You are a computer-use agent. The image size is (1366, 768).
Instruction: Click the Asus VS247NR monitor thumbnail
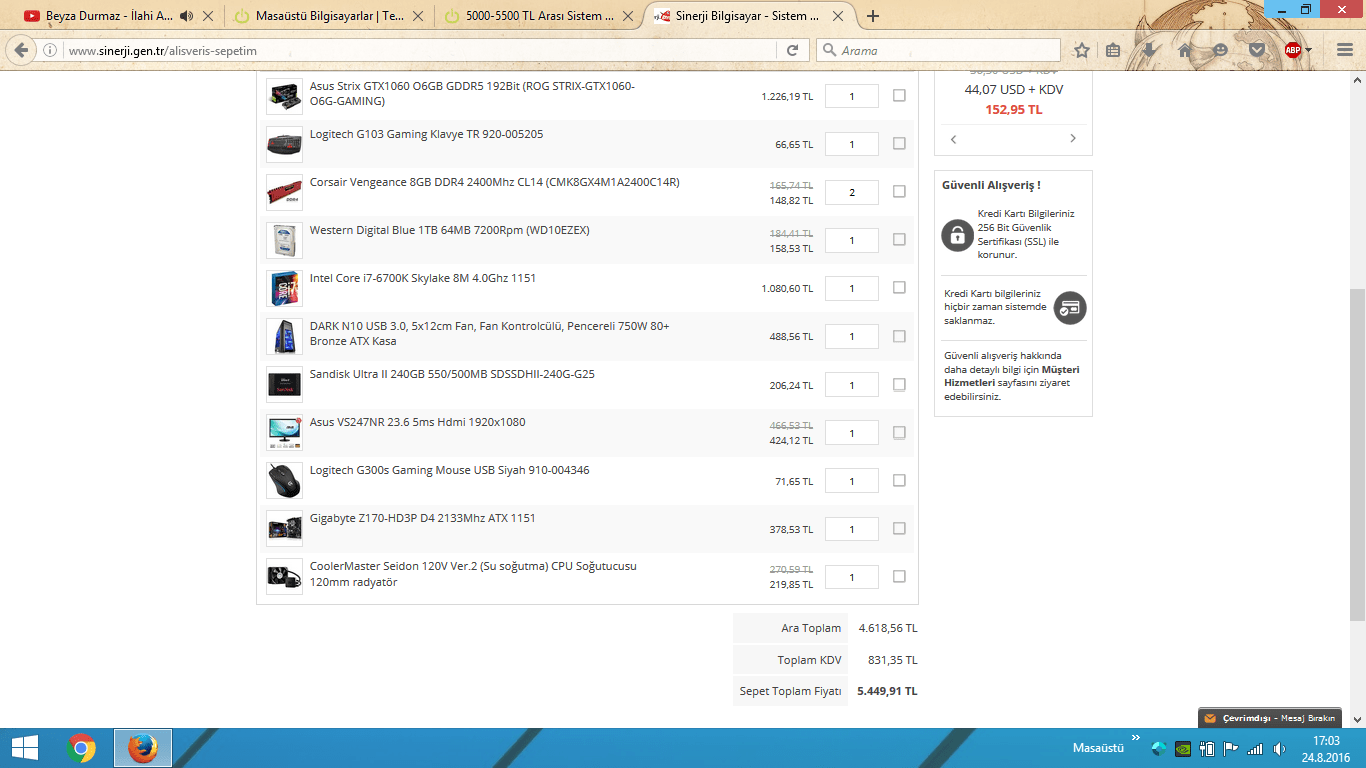(x=284, y=432)
